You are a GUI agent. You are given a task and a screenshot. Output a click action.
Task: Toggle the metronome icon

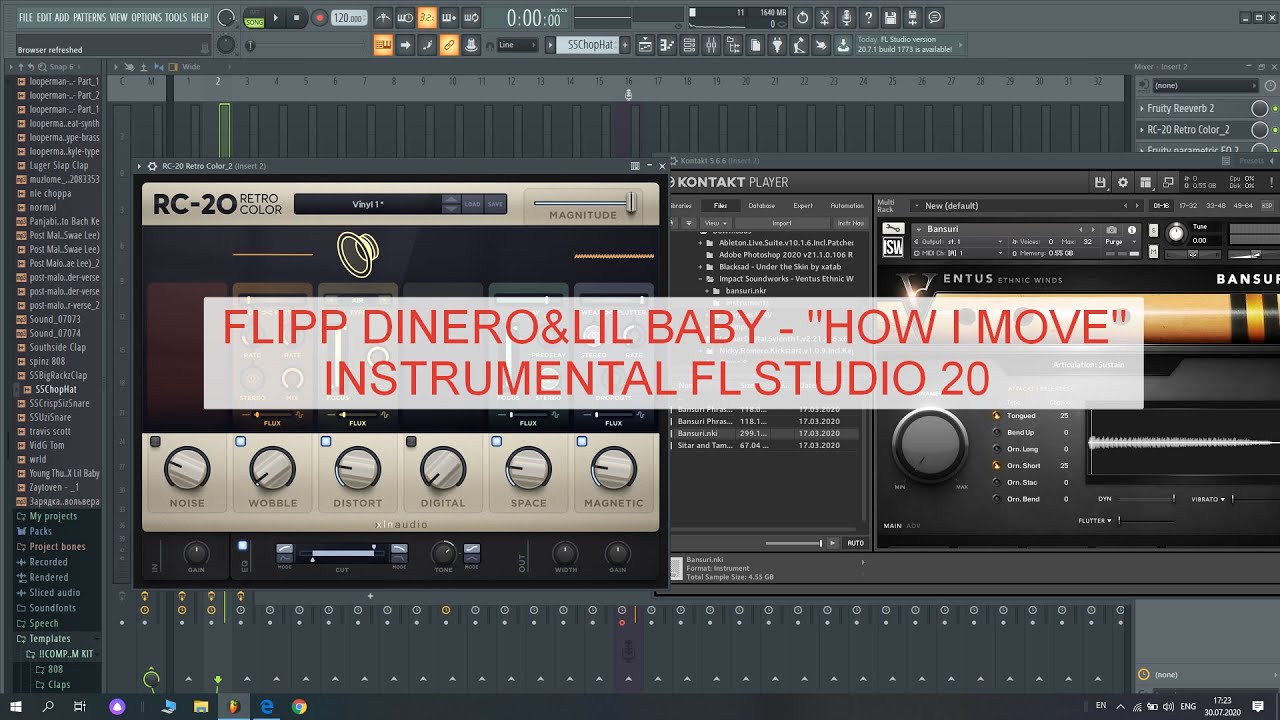click(384, 18)
